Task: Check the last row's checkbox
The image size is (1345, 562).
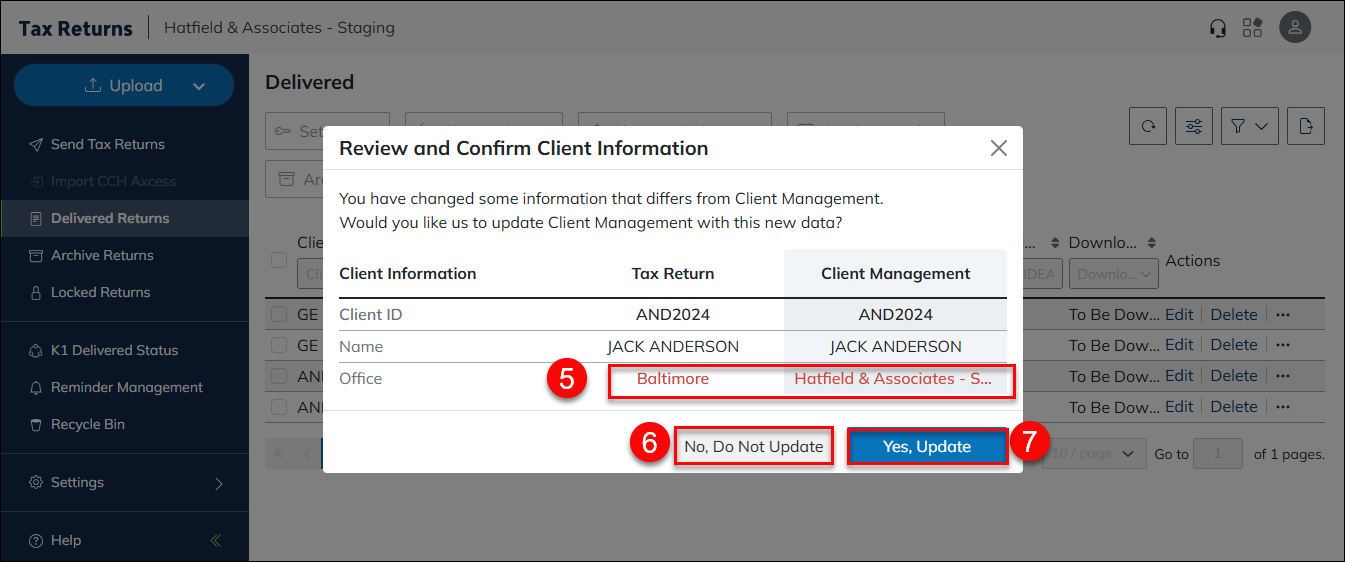Action: (279, 407)
